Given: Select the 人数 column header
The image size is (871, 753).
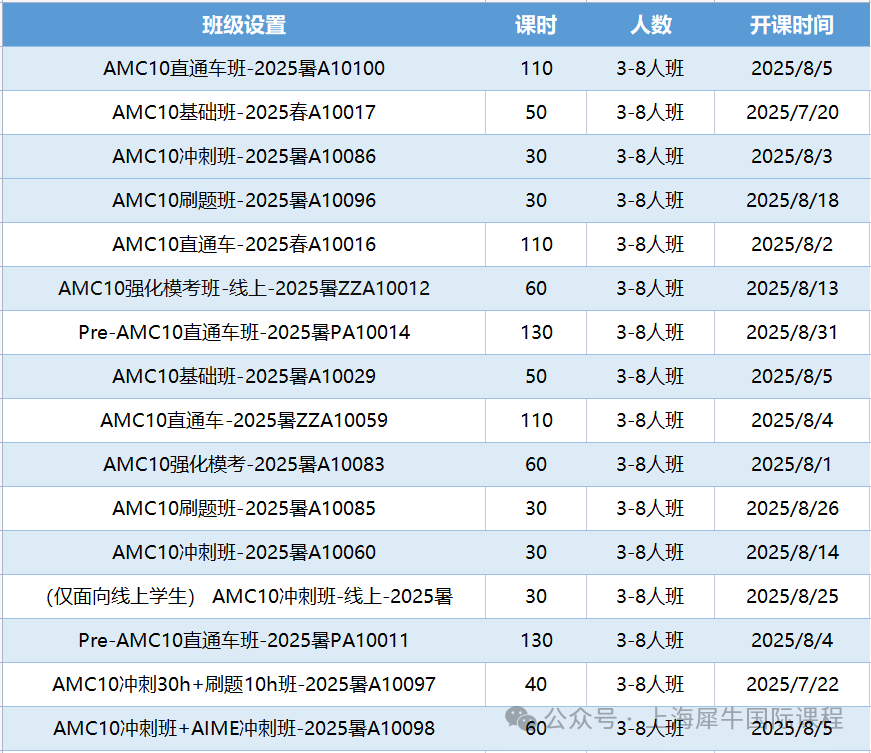Looking at the screenshot, I should pyautogui.click(x=650, y=25).
